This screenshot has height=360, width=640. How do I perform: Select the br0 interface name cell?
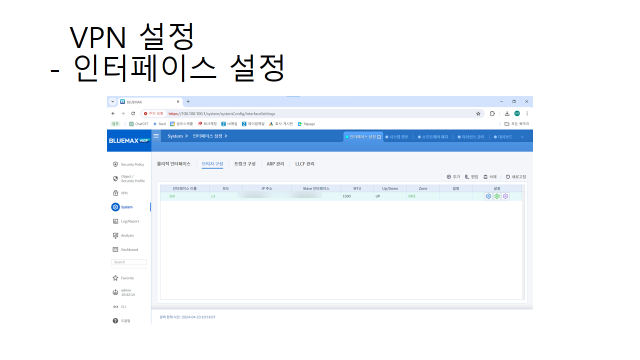coord(184,196)
